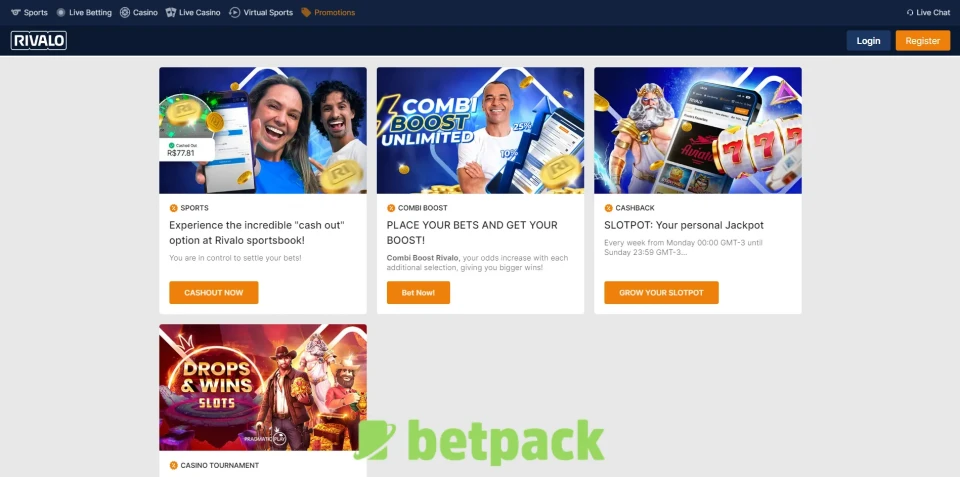Click the Rivalo logo
The image size is (960, 477).
pyautogui.click(x=39, y=40)
